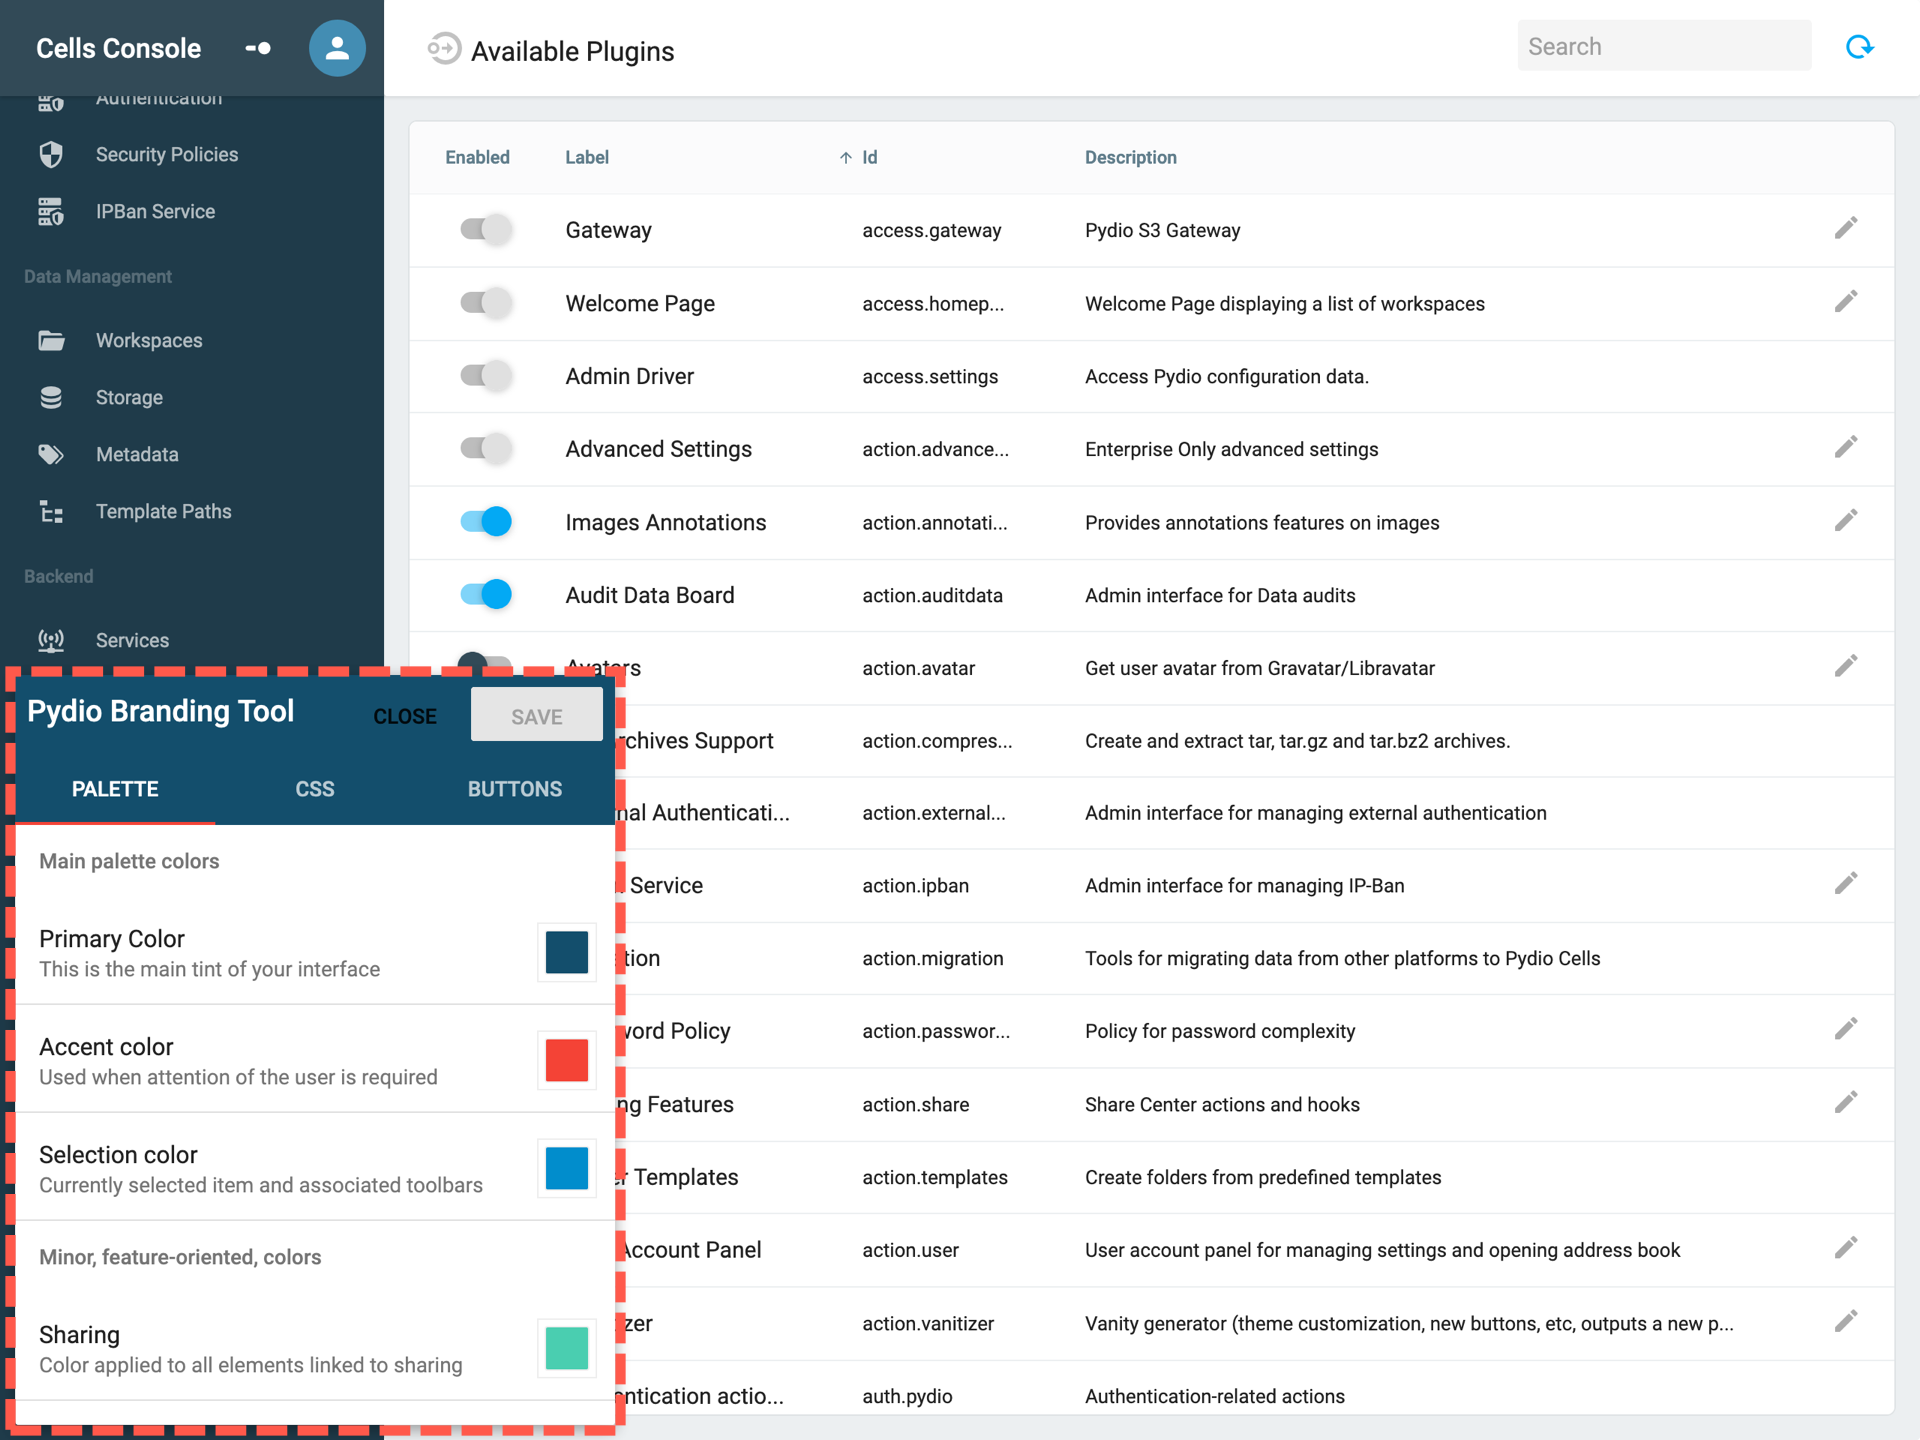
Task: Open Template Paths tree icon
Action: pyautogui.click(x=51, y=511)
